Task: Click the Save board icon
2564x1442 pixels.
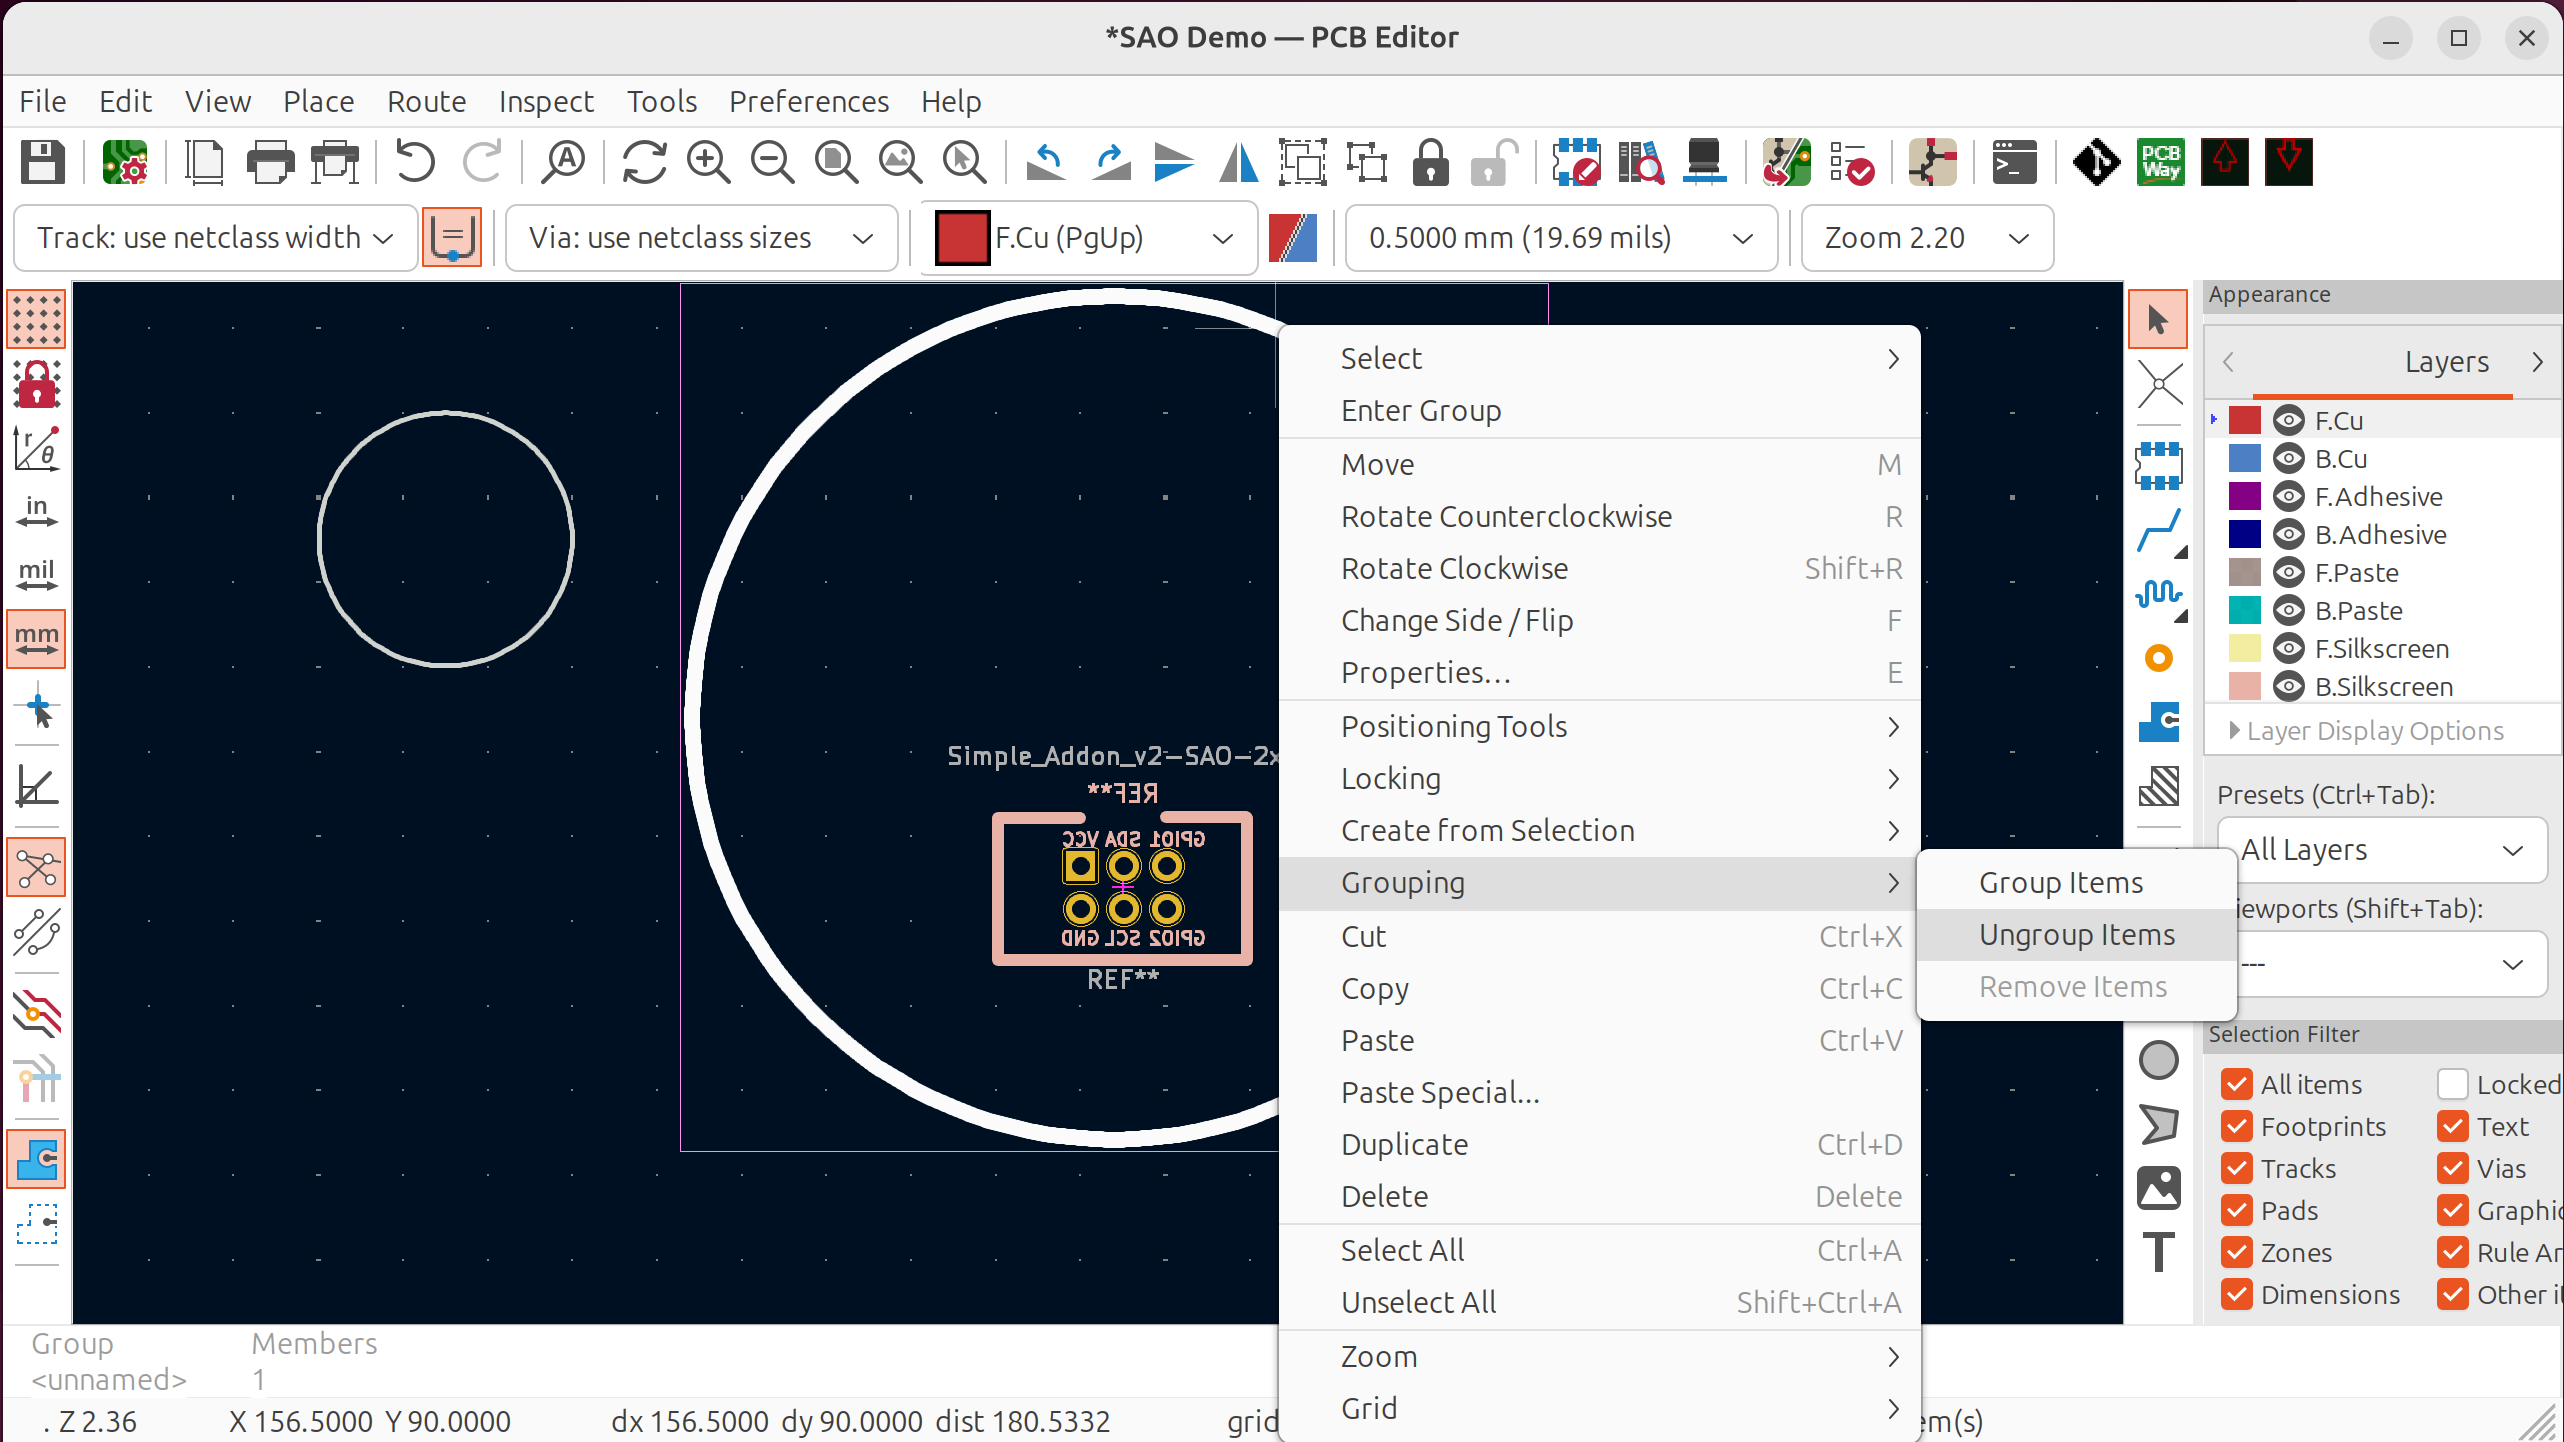Action: tap(43, 162)
